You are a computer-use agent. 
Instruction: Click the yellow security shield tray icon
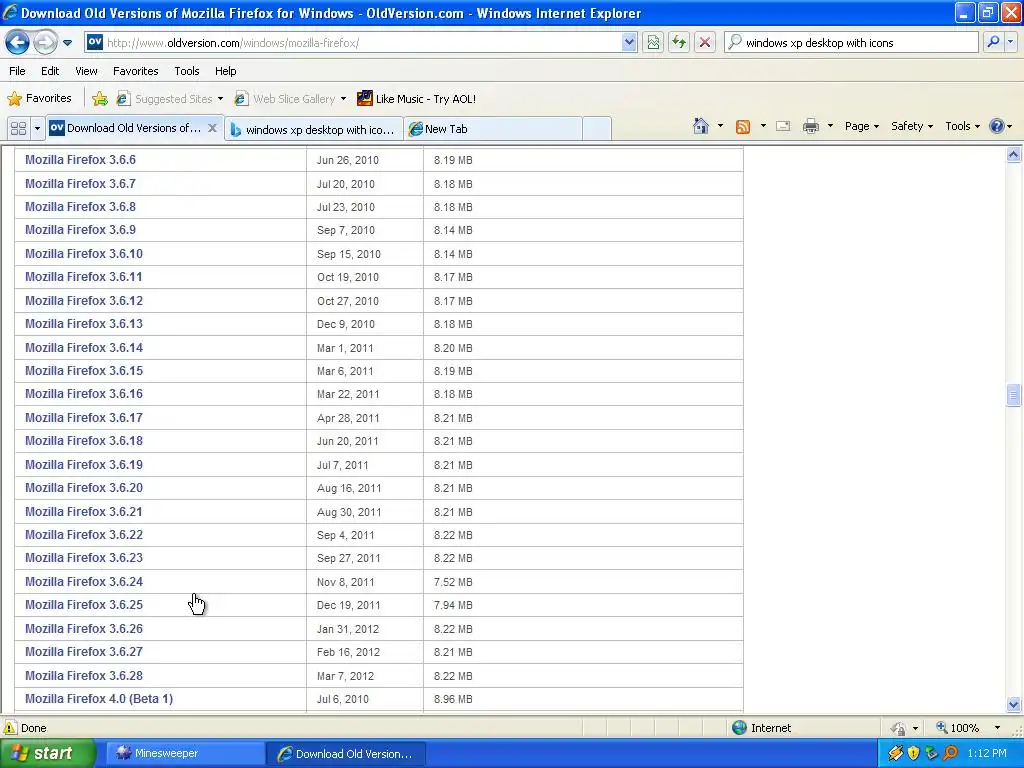(x=913, y=753)
